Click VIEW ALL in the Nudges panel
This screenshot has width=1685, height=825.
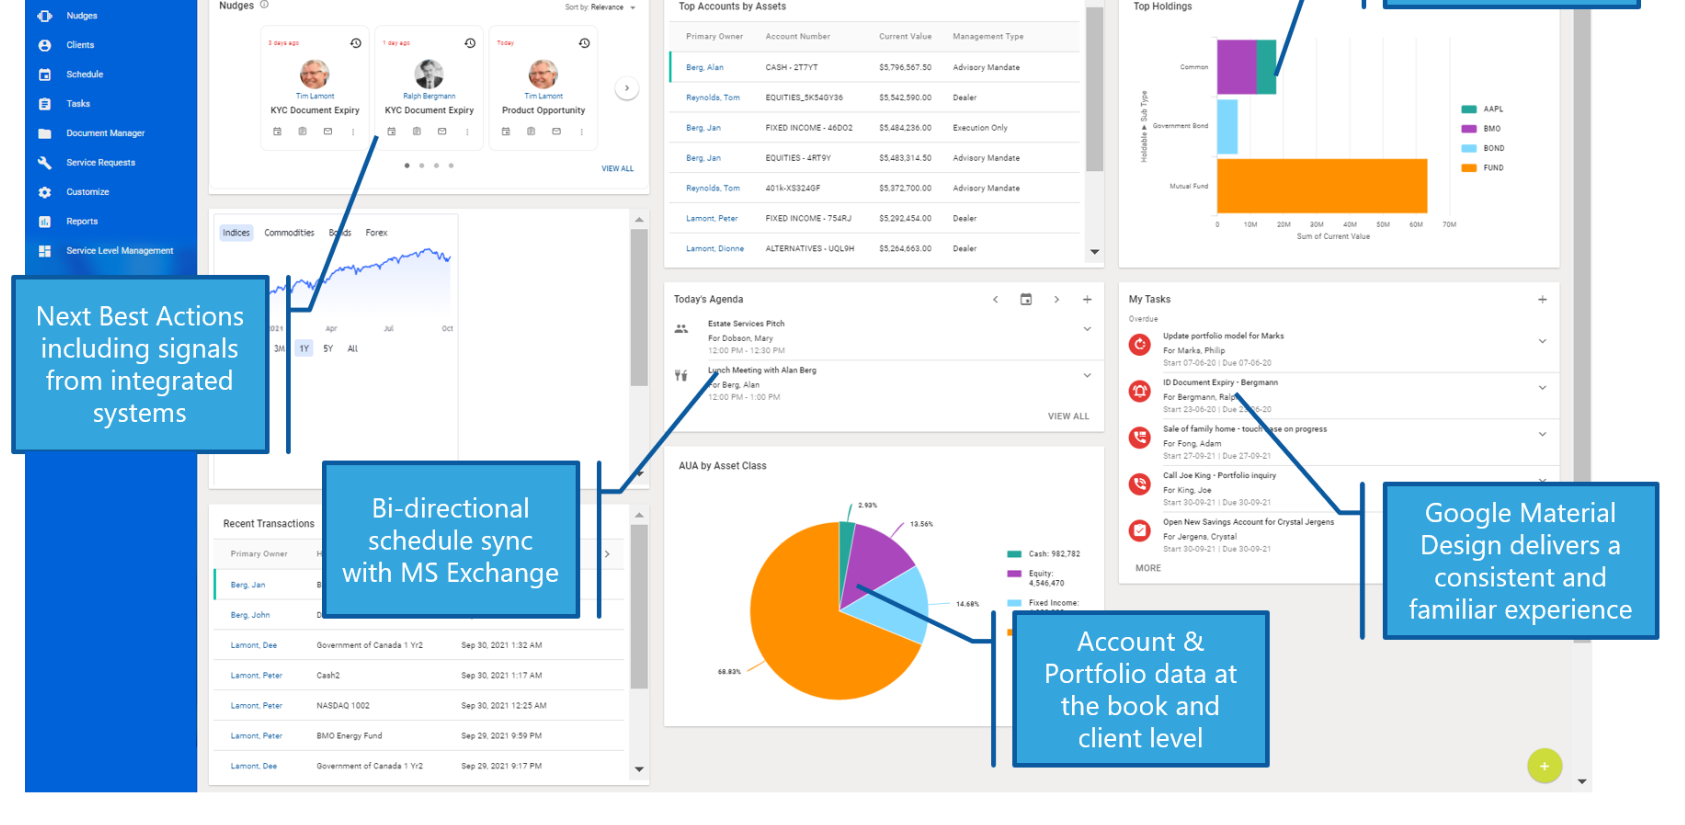tap(617, 169)
